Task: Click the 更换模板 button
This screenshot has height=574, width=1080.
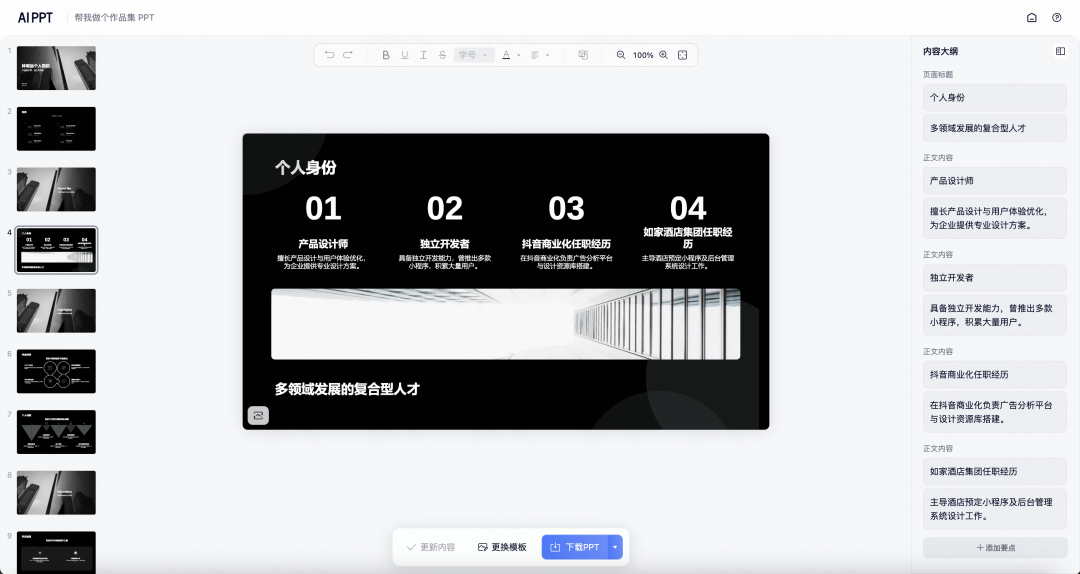Action: [x=502, y=547]
